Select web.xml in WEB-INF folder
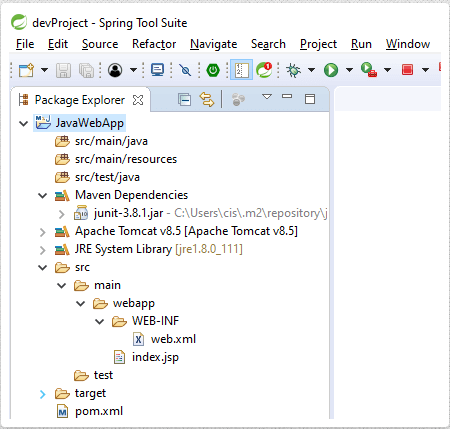 click(x=173, y=339)
